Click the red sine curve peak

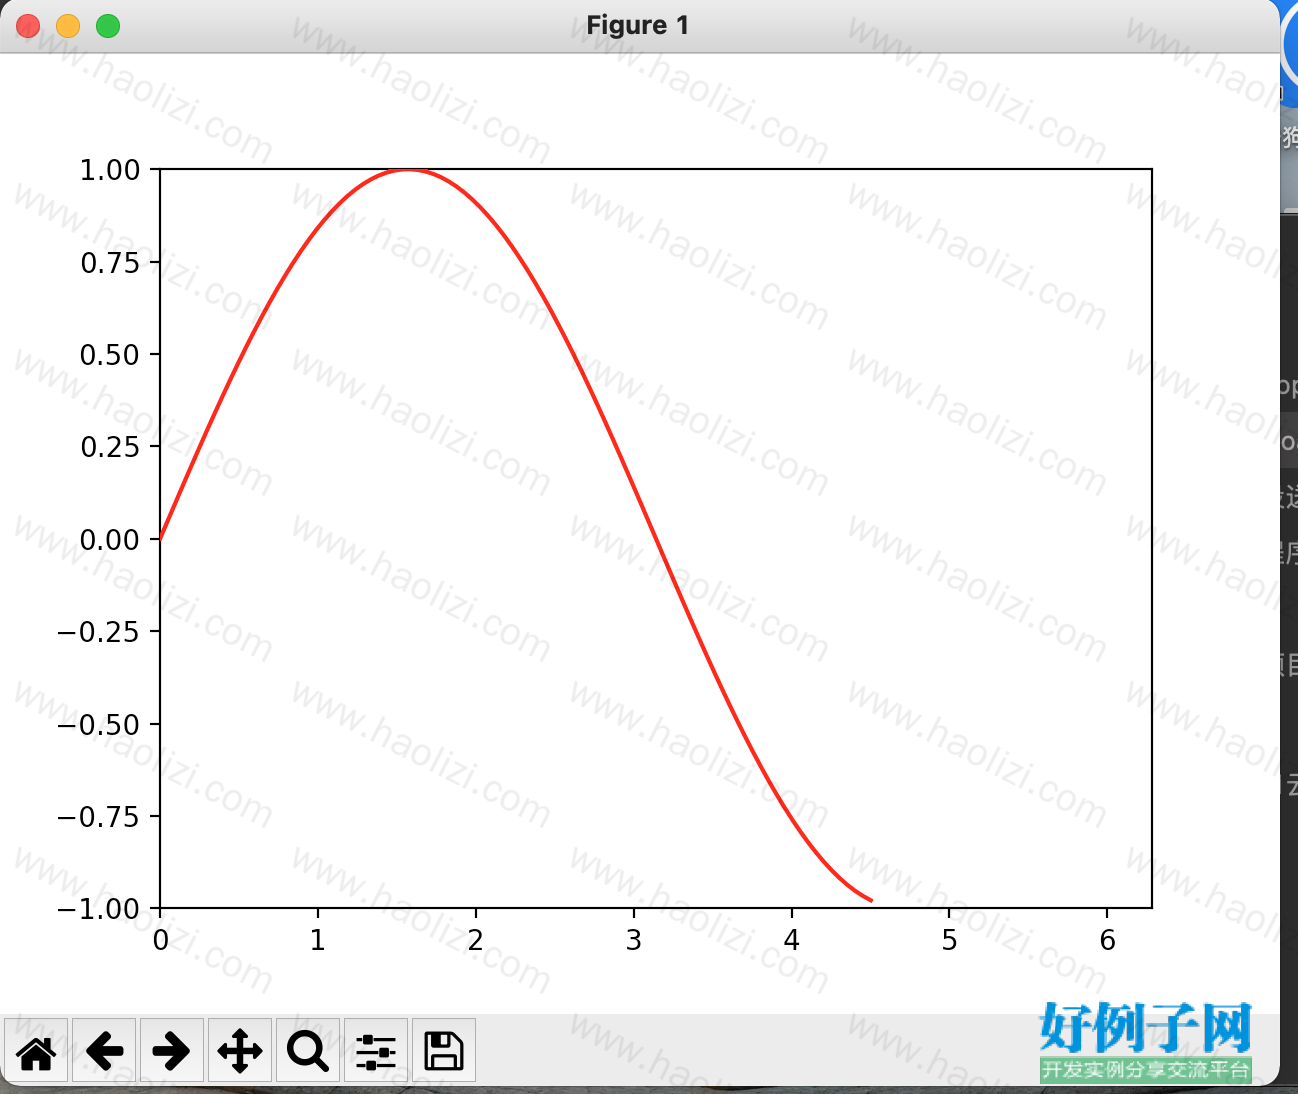(407, 170)
